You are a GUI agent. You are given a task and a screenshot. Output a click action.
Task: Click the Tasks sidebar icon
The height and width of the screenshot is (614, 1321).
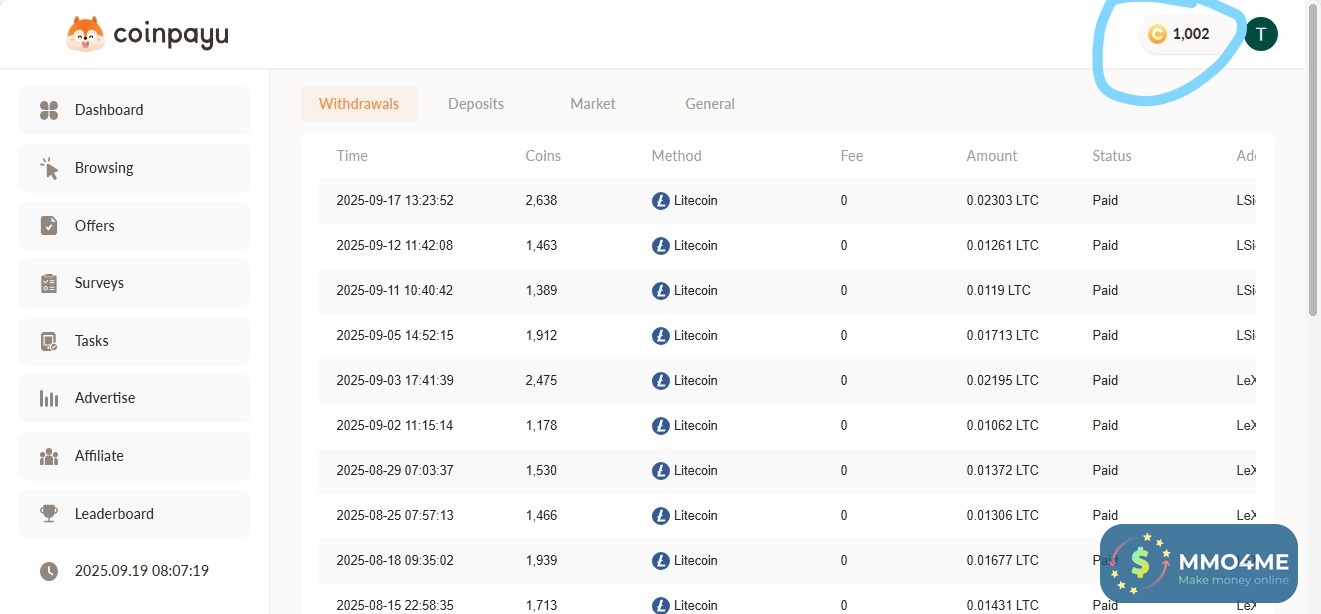tap(49, 341)
